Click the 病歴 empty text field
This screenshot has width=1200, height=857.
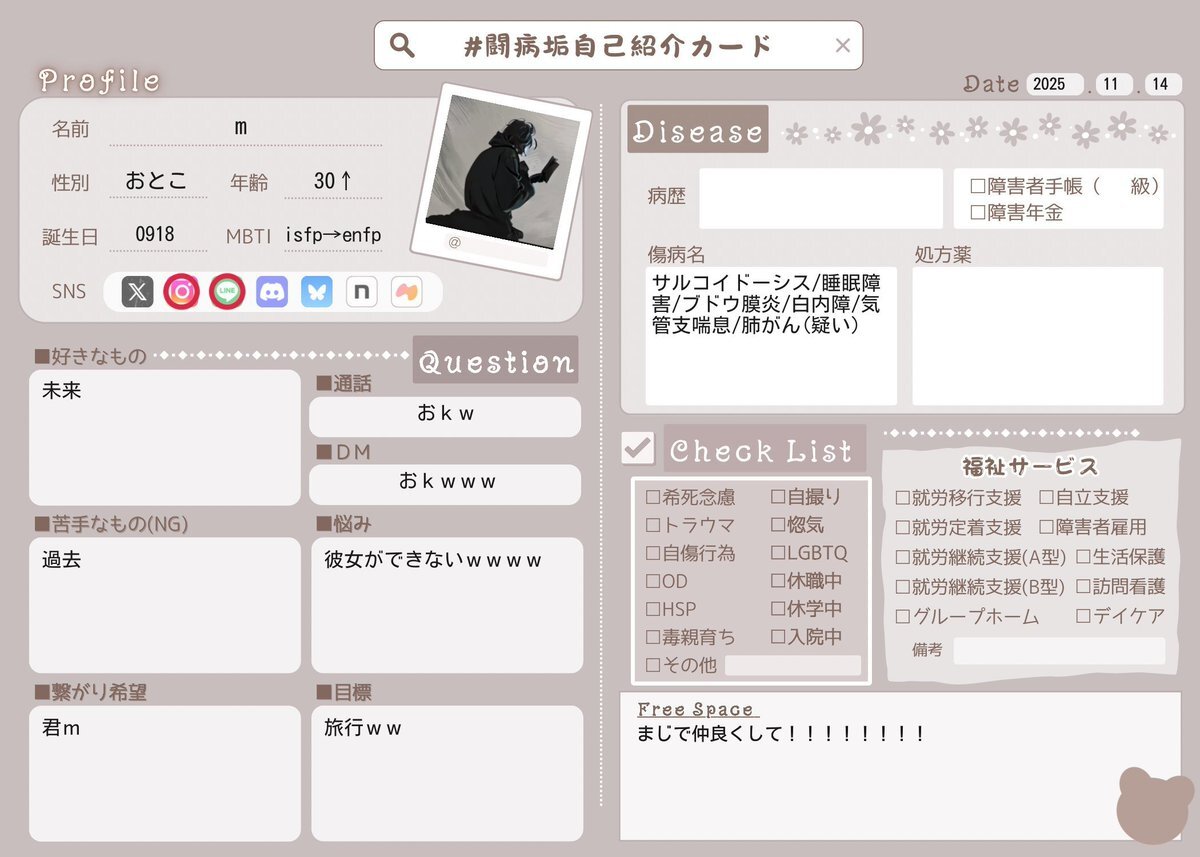click(820, 198)
